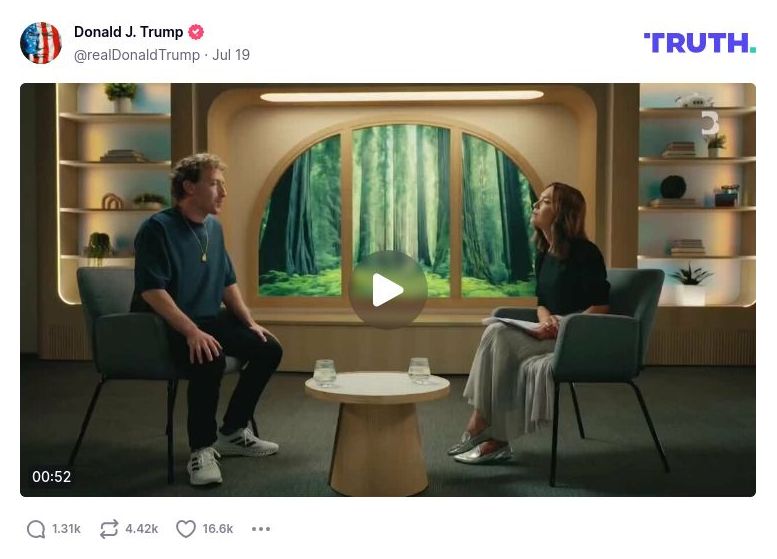Like the post with heart icon
This screenshot has height=559, width=777.
[186, 529]
